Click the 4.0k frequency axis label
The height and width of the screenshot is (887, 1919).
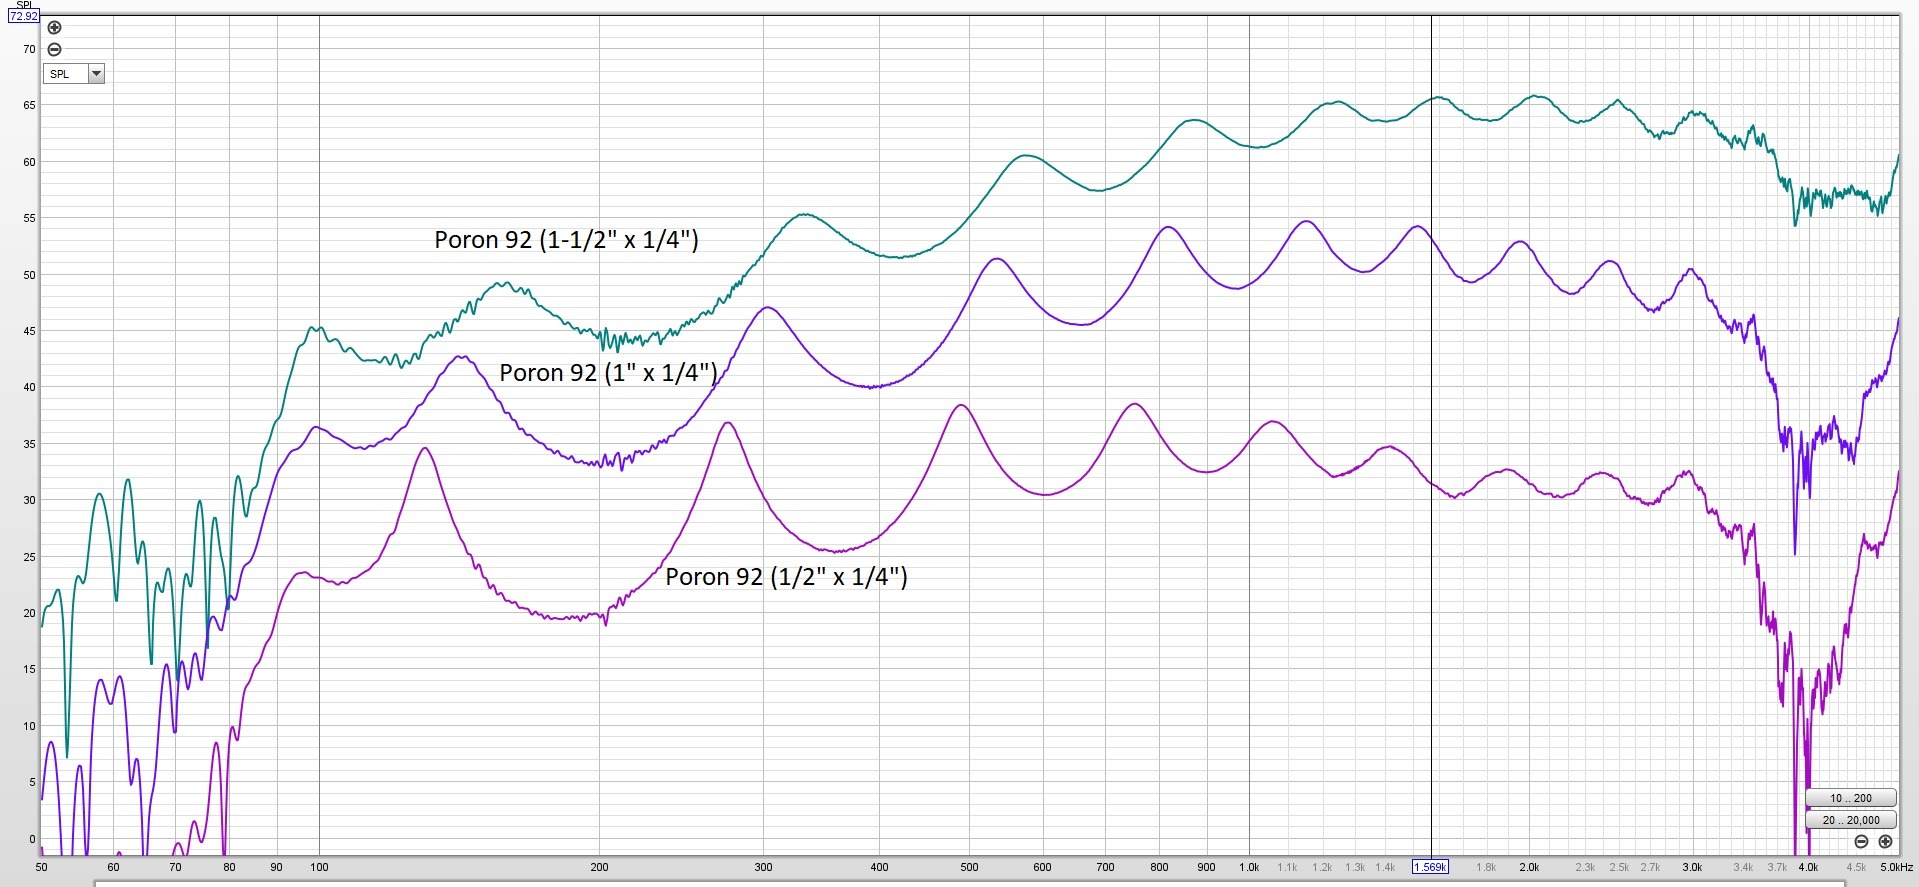coord(1808,867)
